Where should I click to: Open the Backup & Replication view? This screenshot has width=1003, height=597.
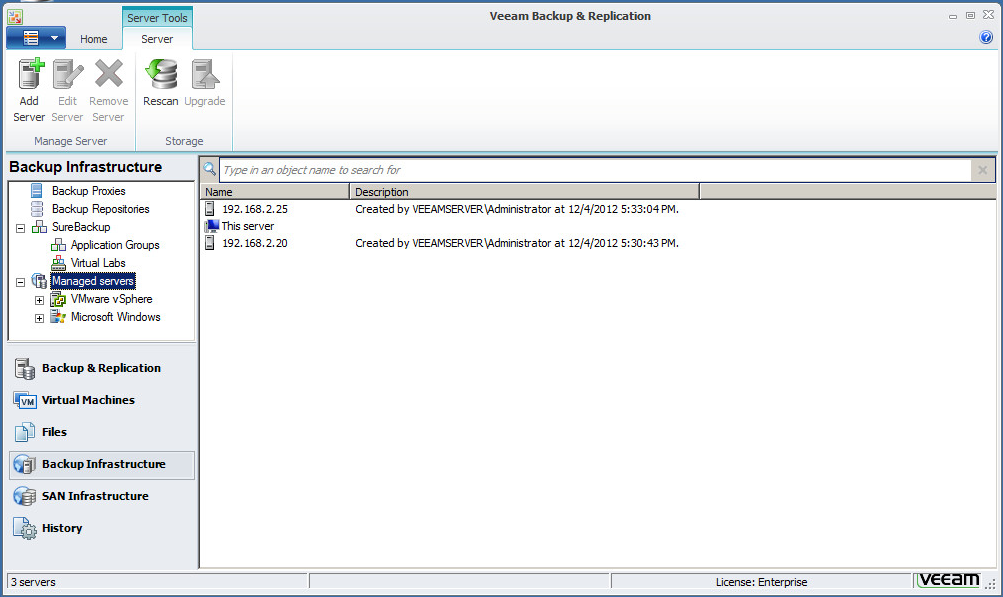click(102, 369)
